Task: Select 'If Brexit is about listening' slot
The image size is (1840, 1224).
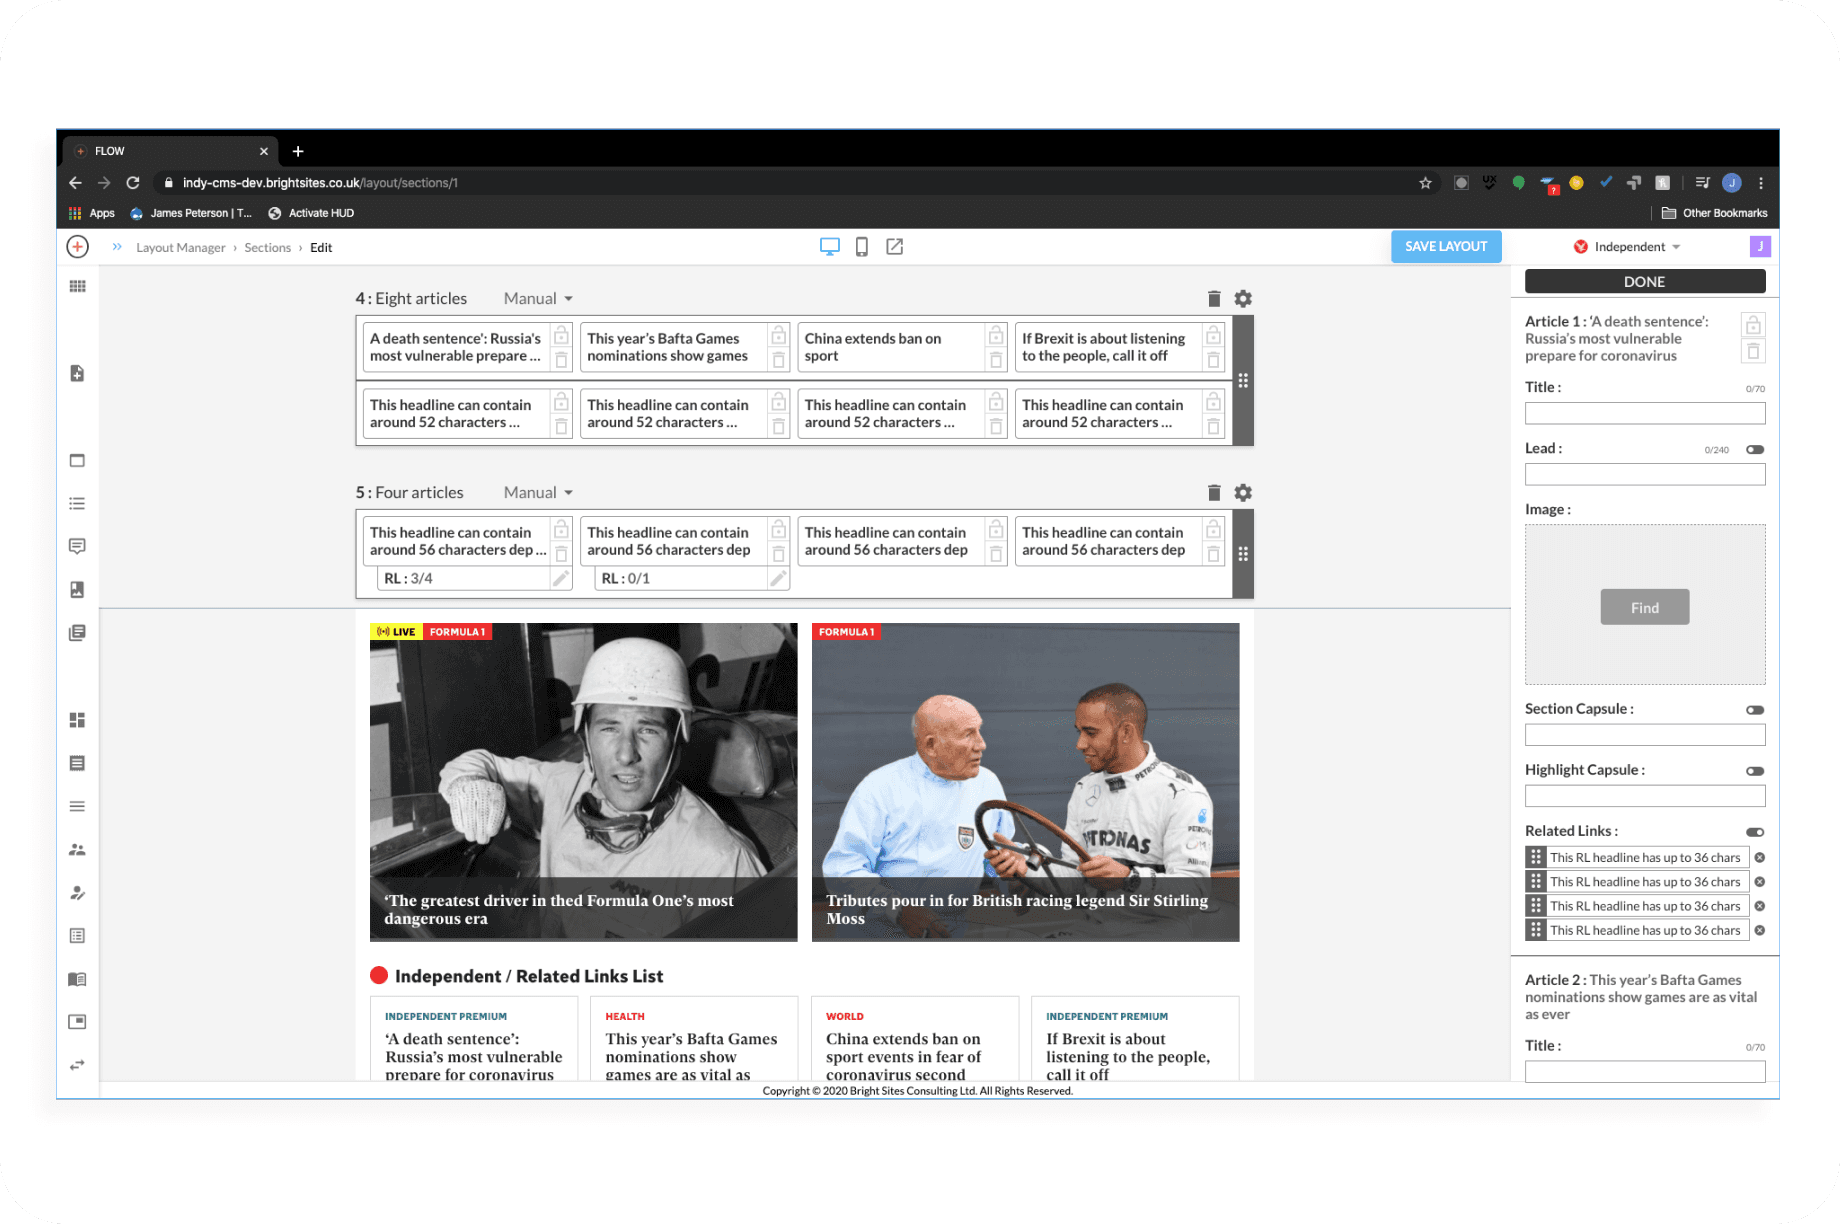Action: click(1107, 347)
